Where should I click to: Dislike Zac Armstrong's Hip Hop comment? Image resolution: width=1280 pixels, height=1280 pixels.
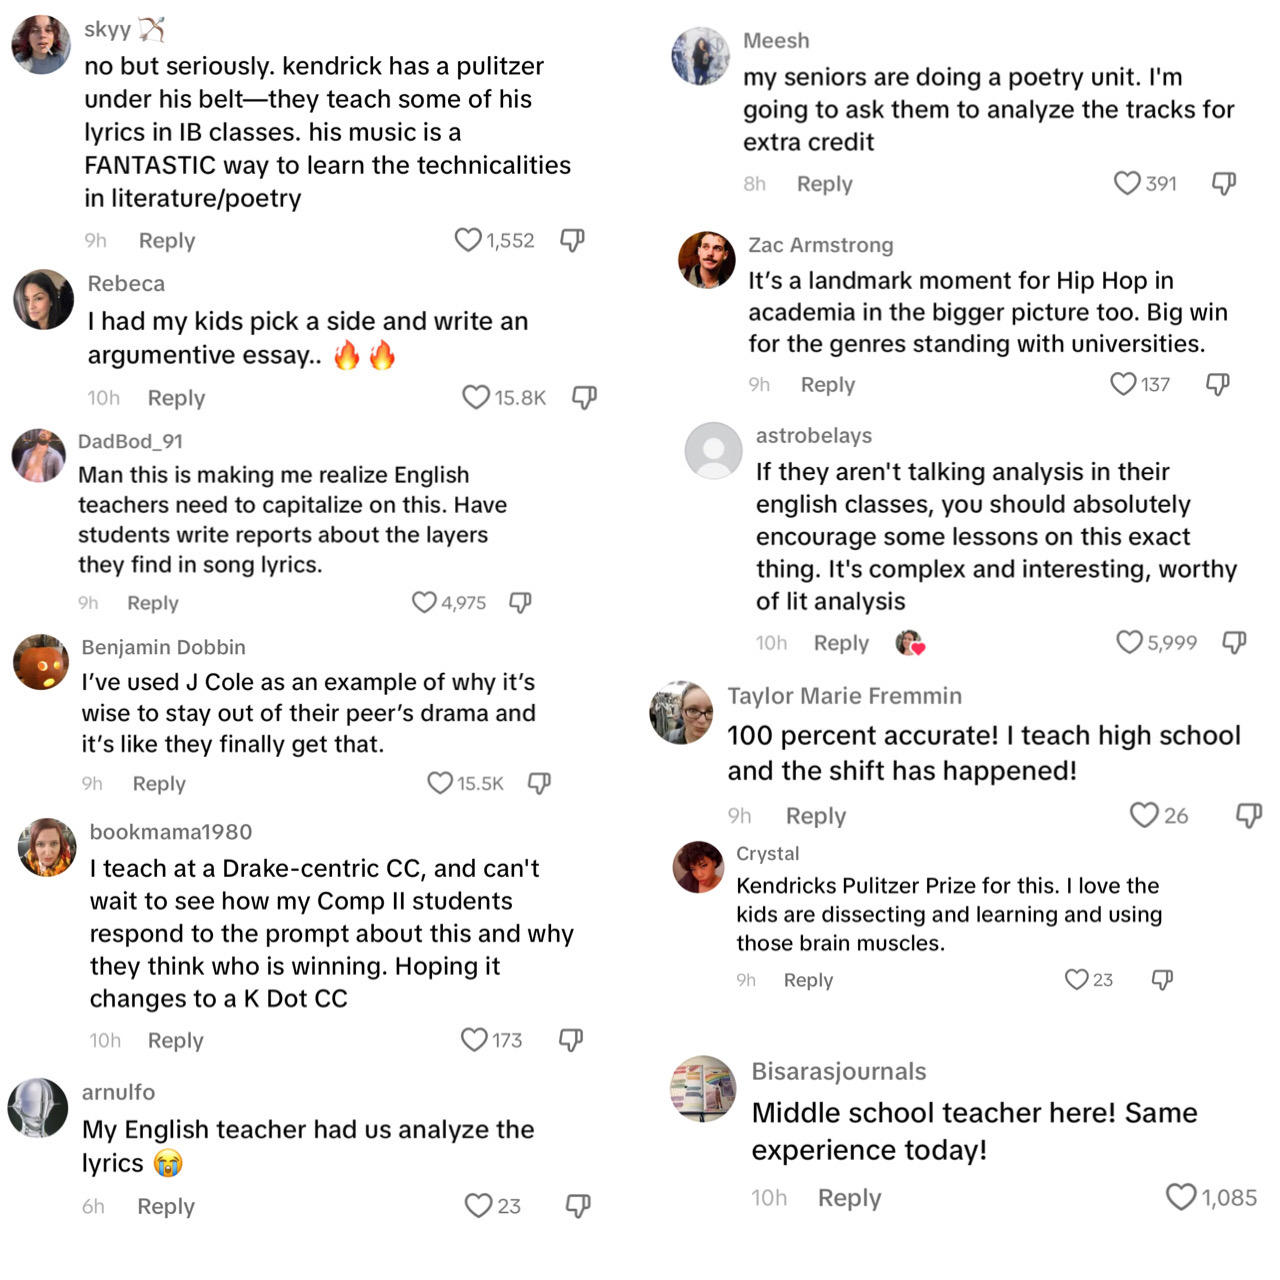(1217, 384)
